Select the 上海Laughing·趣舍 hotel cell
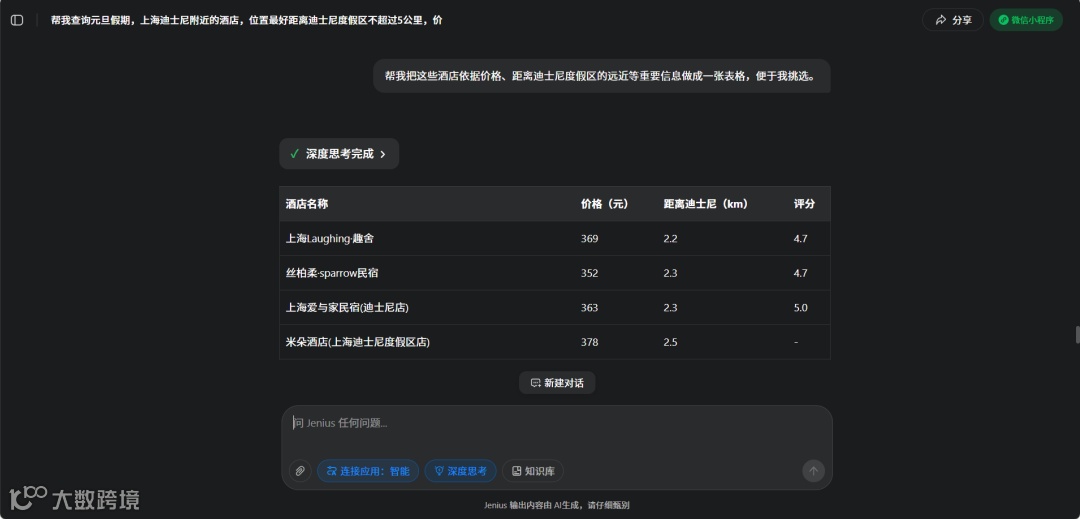 pyautogui.click(x=330, y=238)
